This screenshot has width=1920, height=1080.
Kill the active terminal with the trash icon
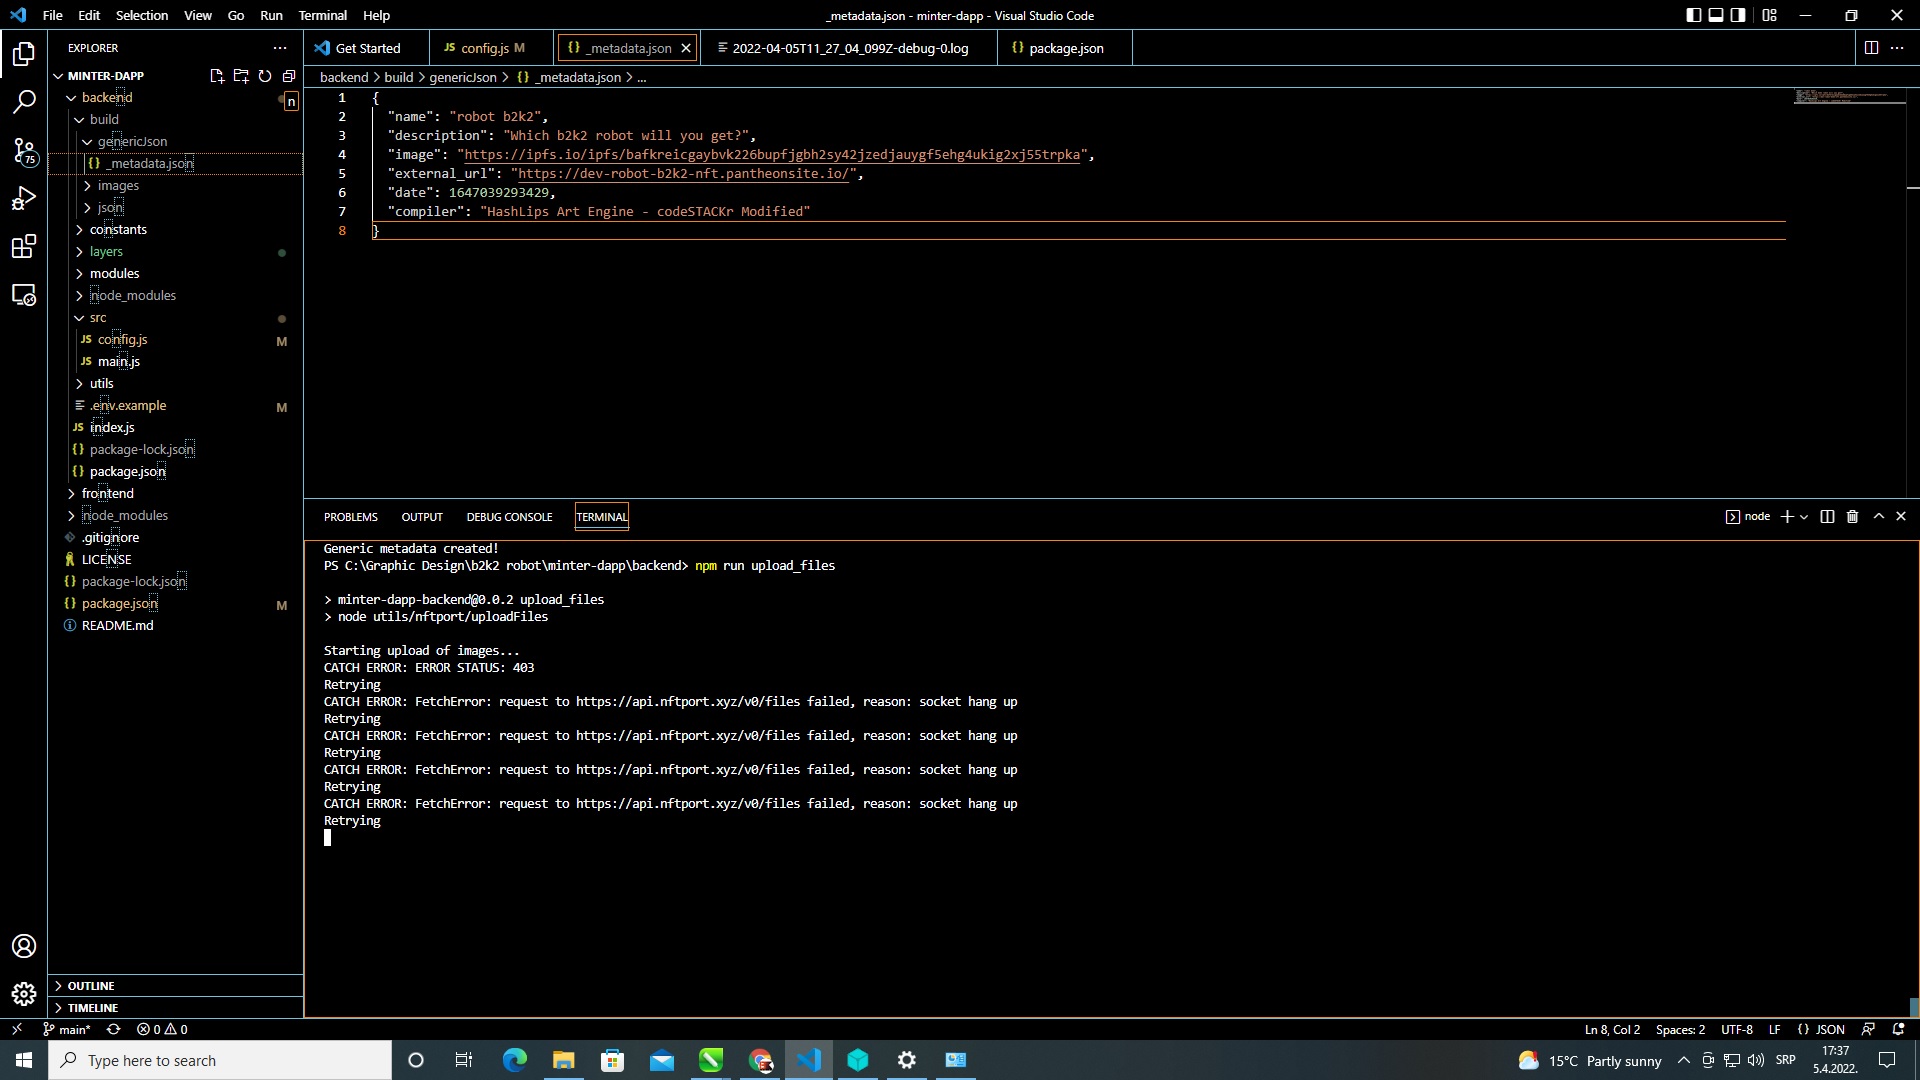(x=1853, y=516)
